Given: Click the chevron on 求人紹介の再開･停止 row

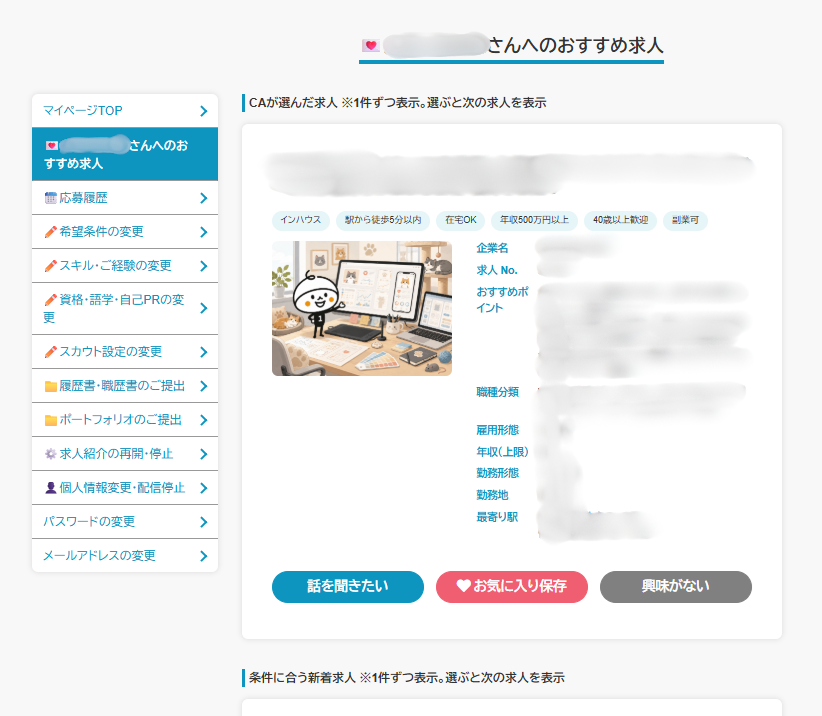Looking at the screenshot, I should pyautogui.click(x=204, y=454).
